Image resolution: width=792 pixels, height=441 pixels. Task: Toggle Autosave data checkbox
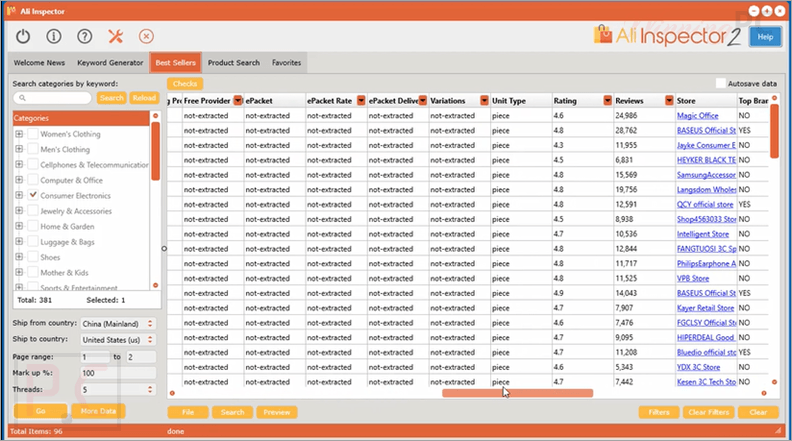[x=720, y=83]
